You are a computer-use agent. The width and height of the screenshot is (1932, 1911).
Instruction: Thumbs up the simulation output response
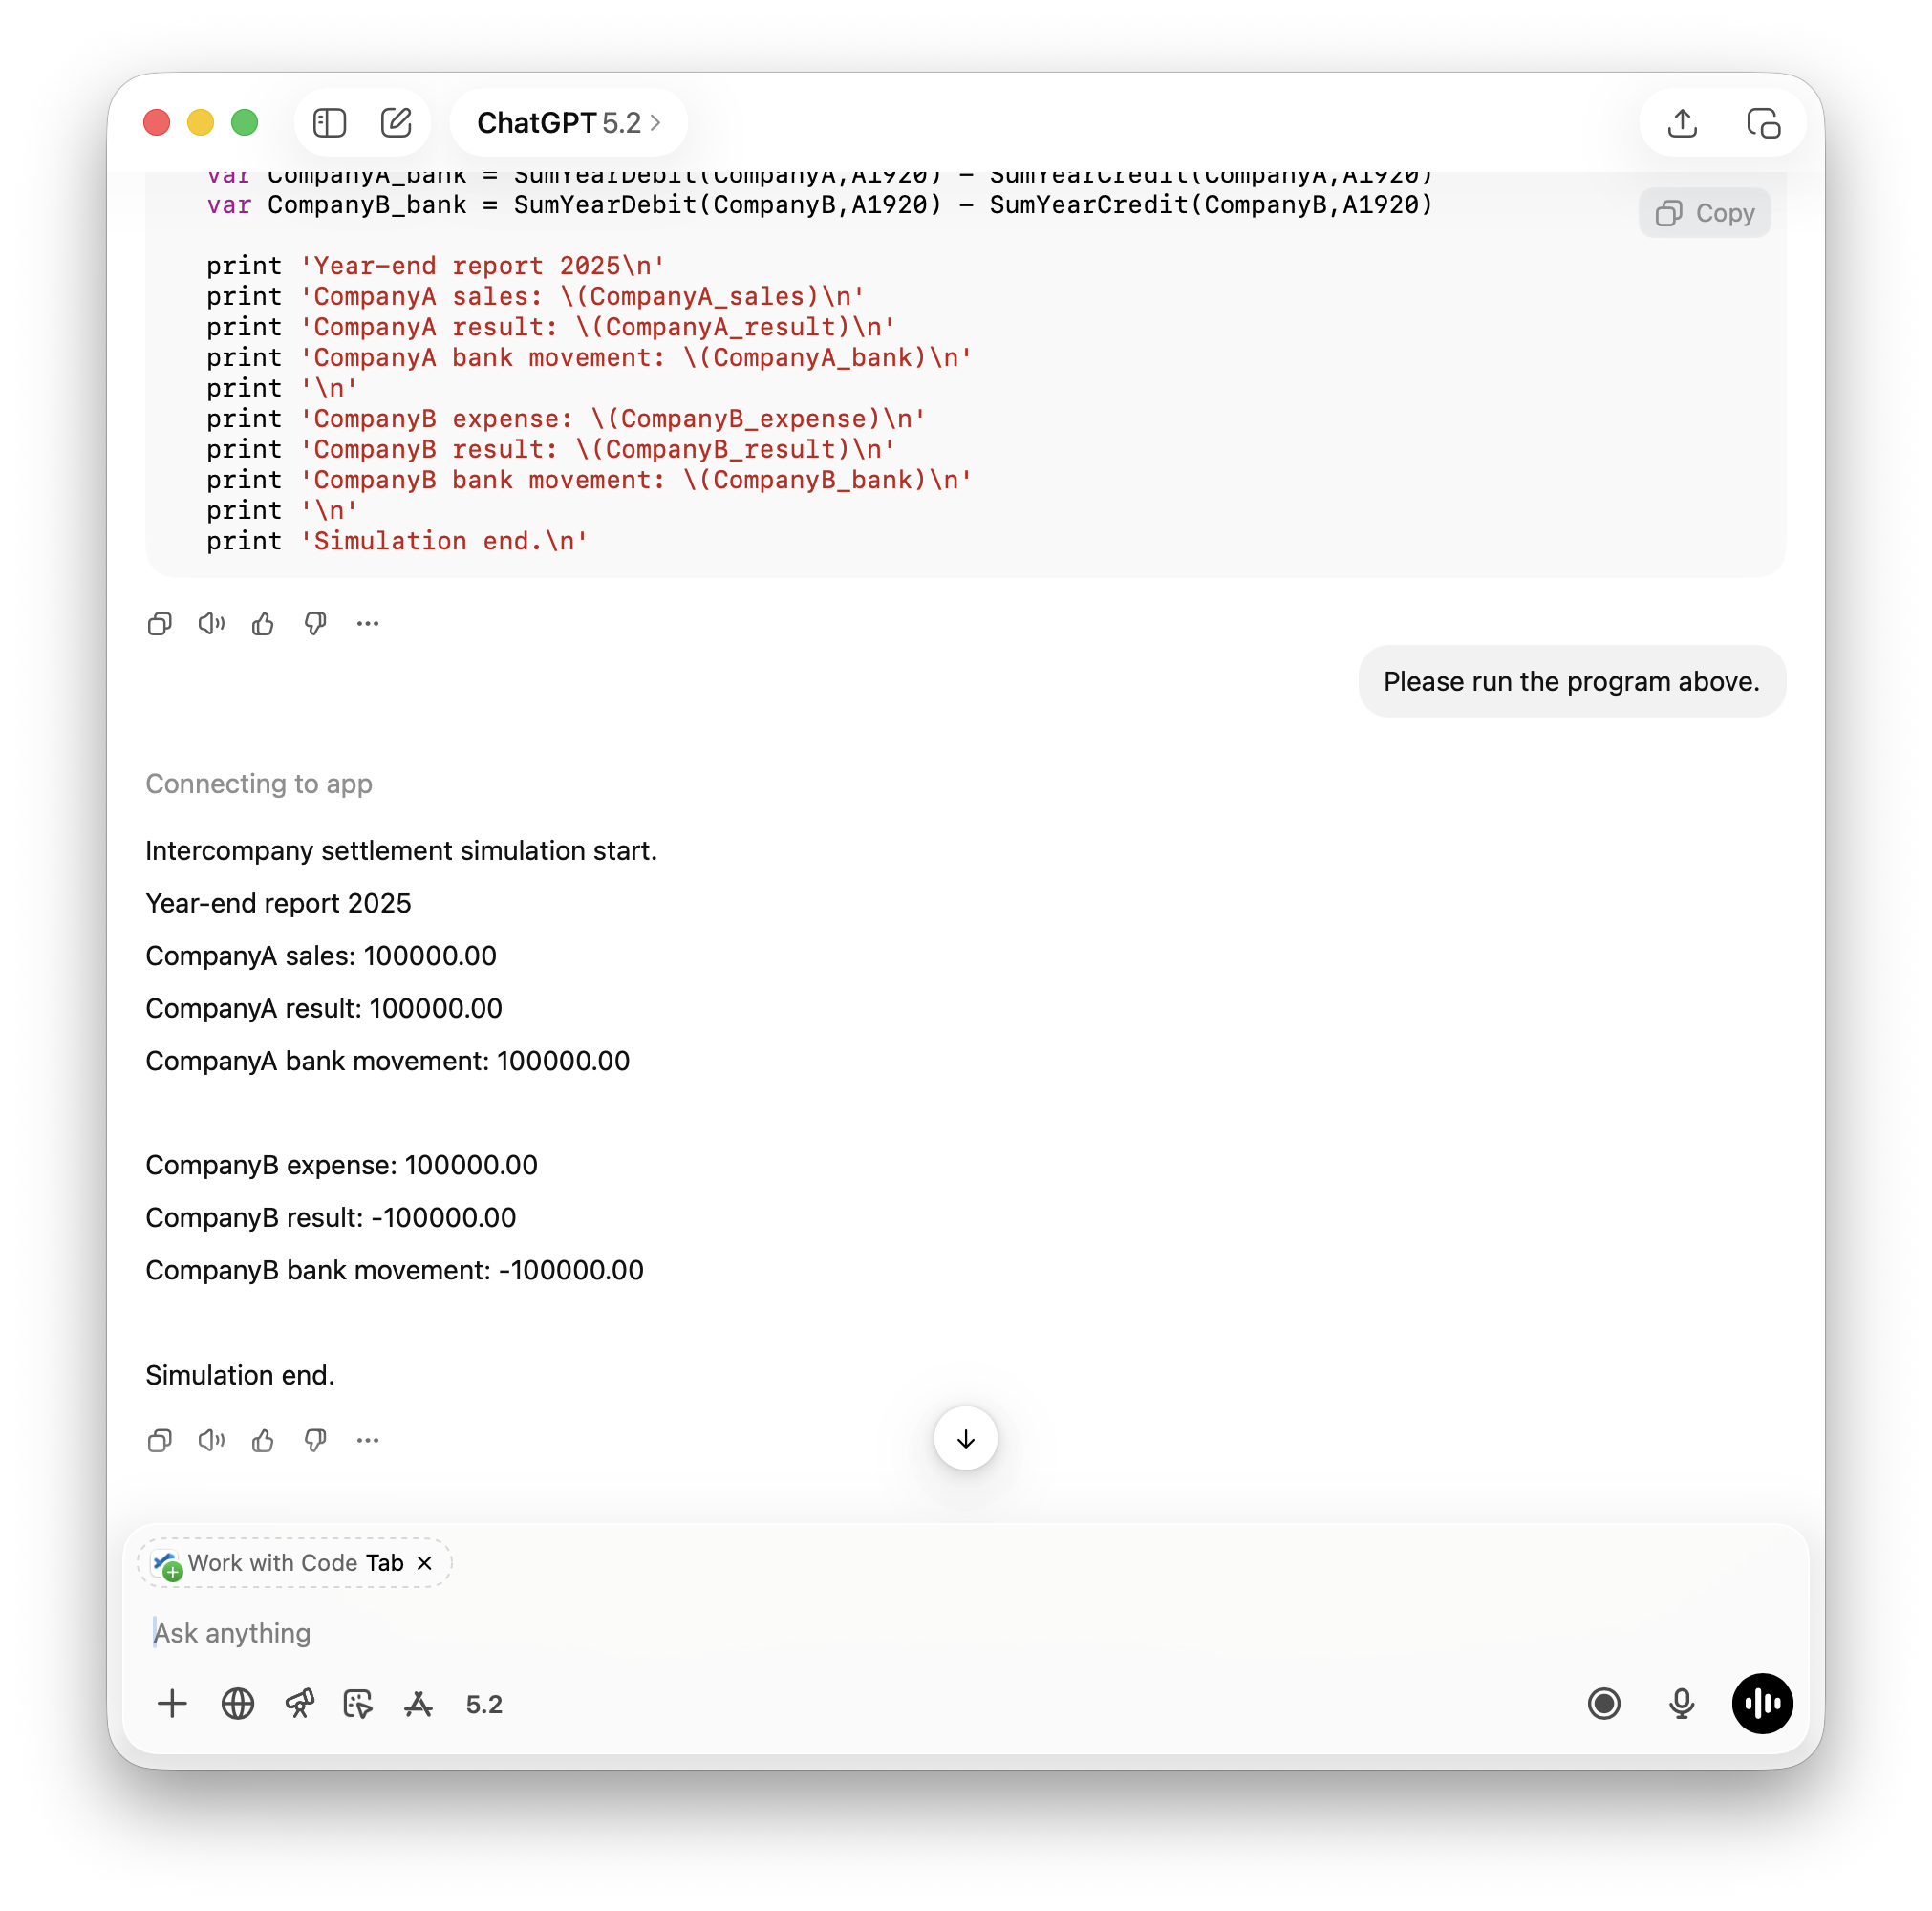[x=263, y=1441]
